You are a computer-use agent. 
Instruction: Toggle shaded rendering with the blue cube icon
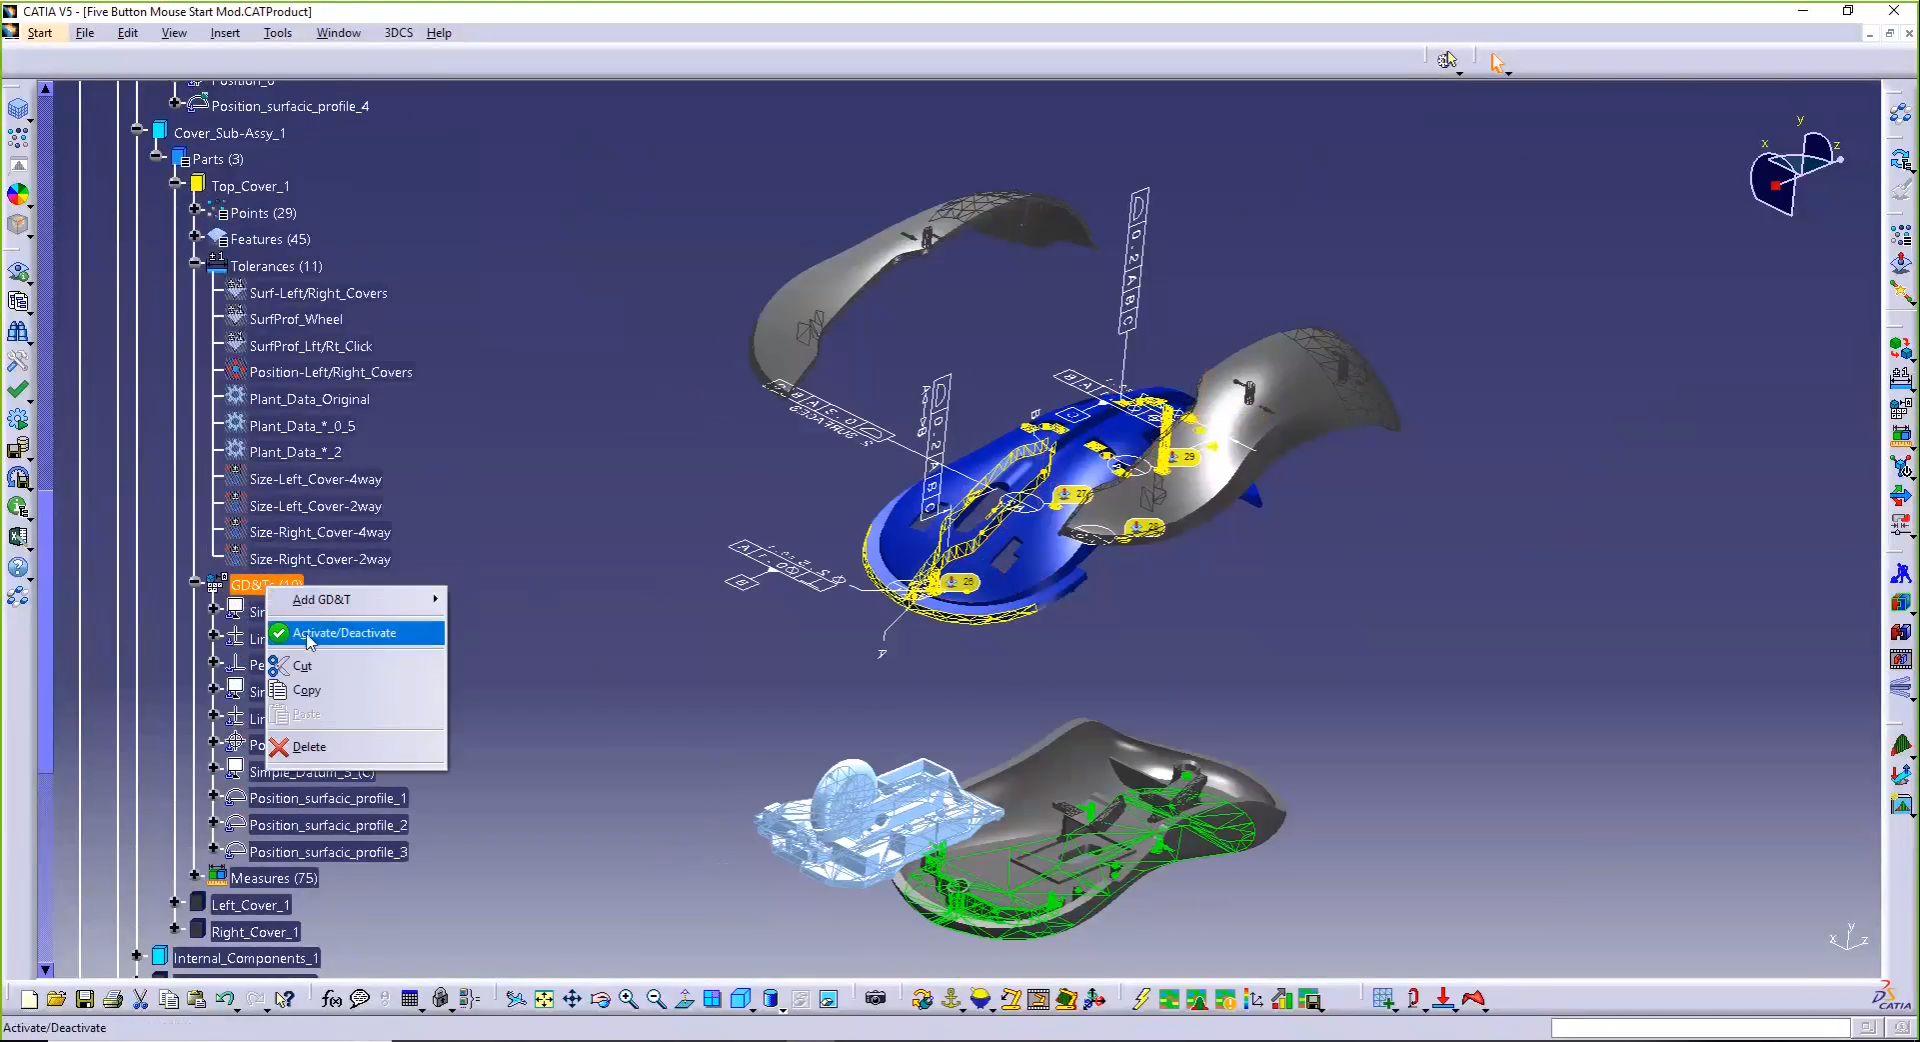(x=740, y=999)
